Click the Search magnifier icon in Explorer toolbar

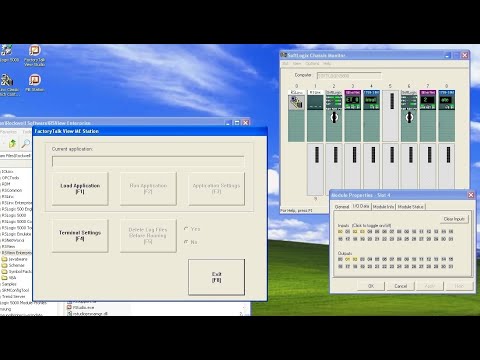tap(25, 144)
